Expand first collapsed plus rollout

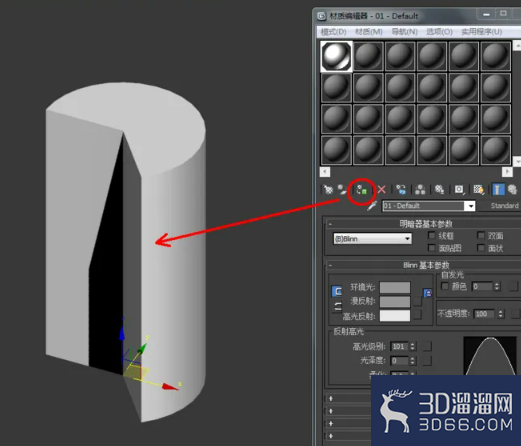pyautogui.click(x=331, y=398)
